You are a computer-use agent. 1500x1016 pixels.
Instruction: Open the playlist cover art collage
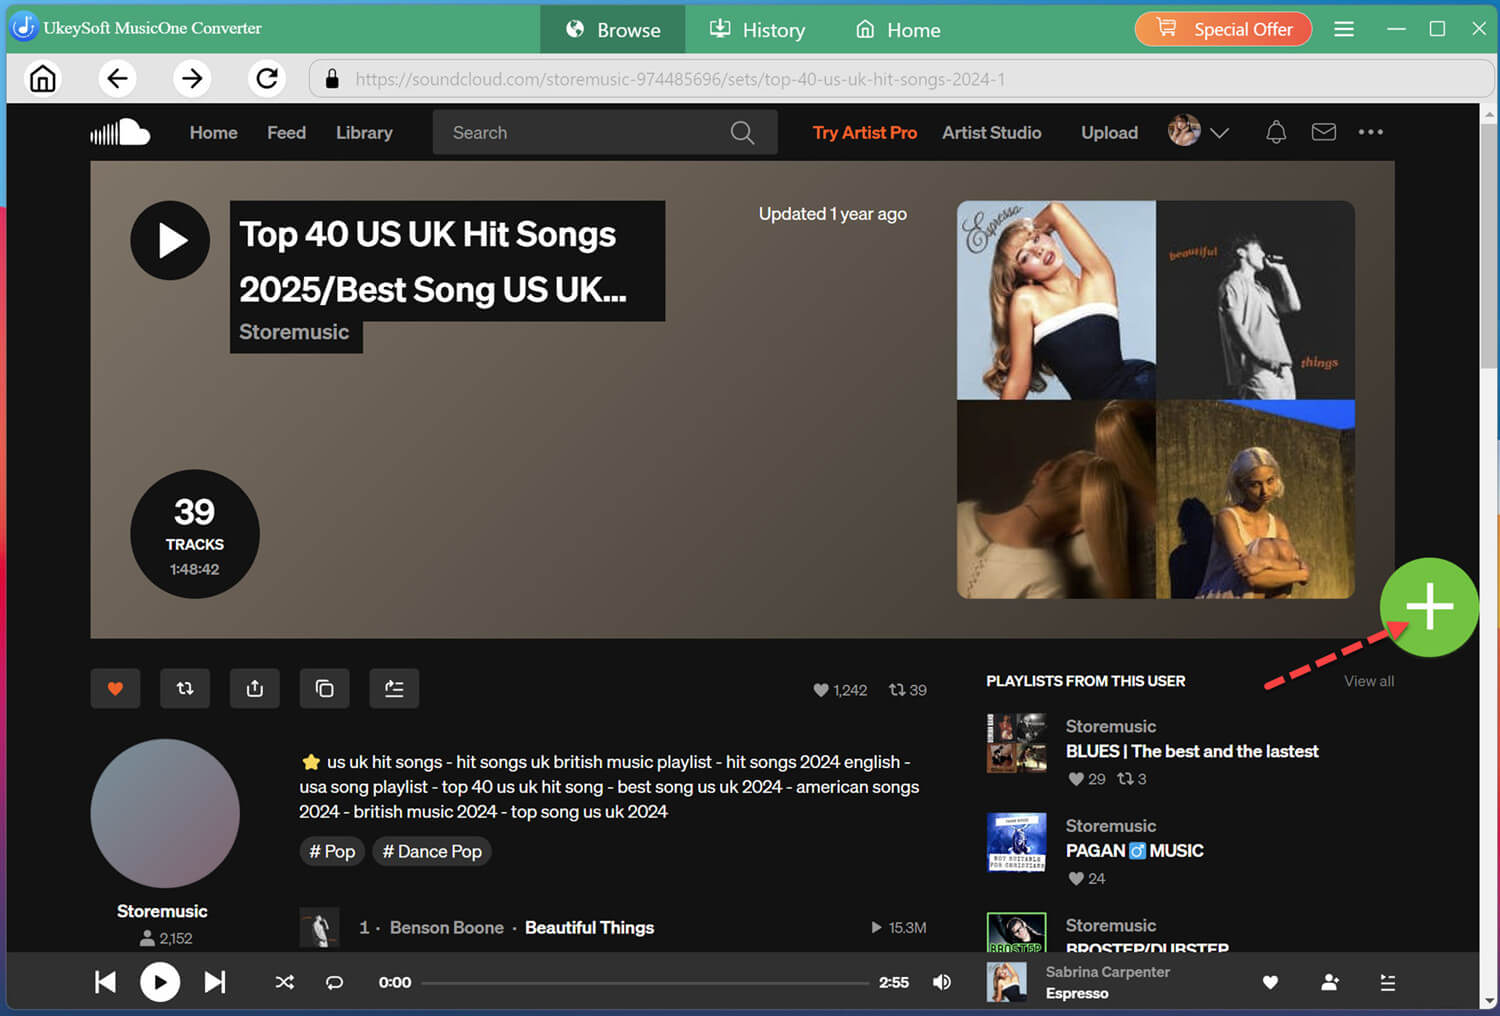[1156, 400]
